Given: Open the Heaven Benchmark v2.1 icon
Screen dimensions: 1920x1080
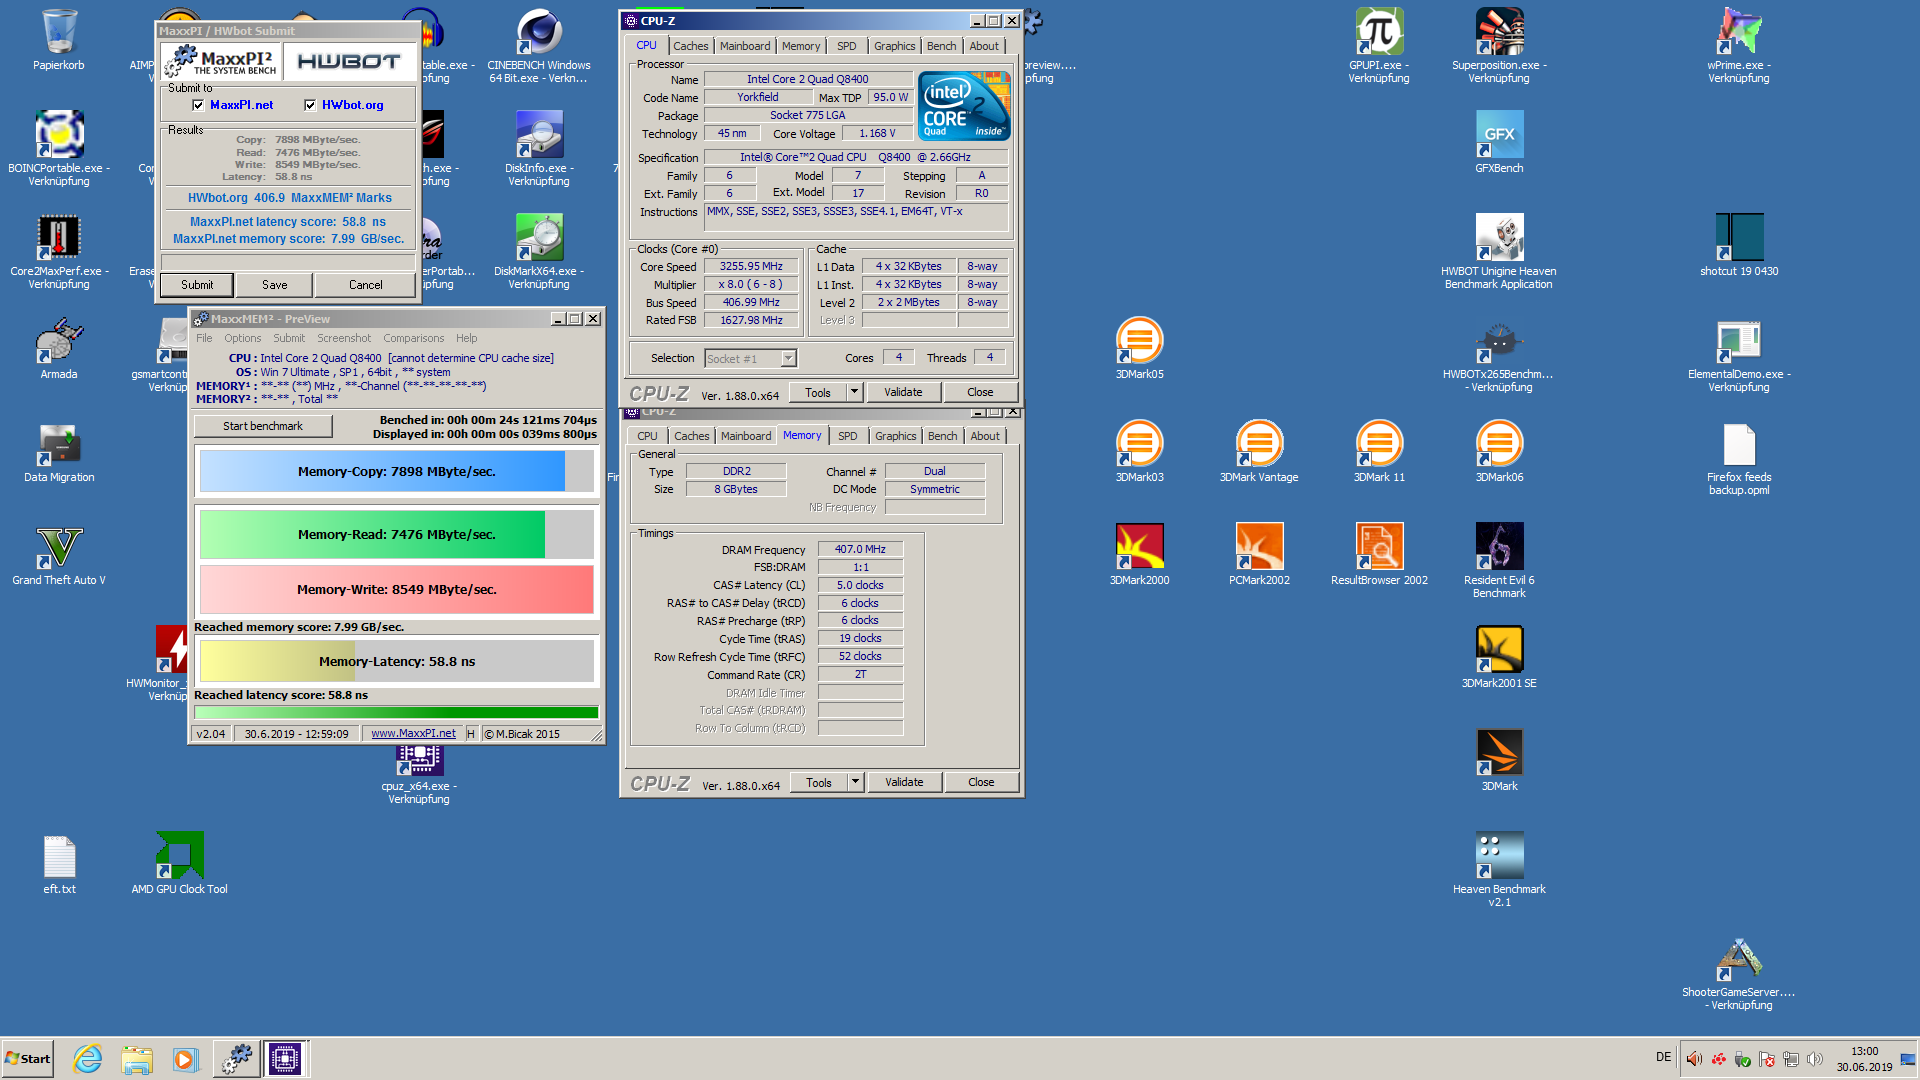Looking at the screenshot, I should [1499, 868].
